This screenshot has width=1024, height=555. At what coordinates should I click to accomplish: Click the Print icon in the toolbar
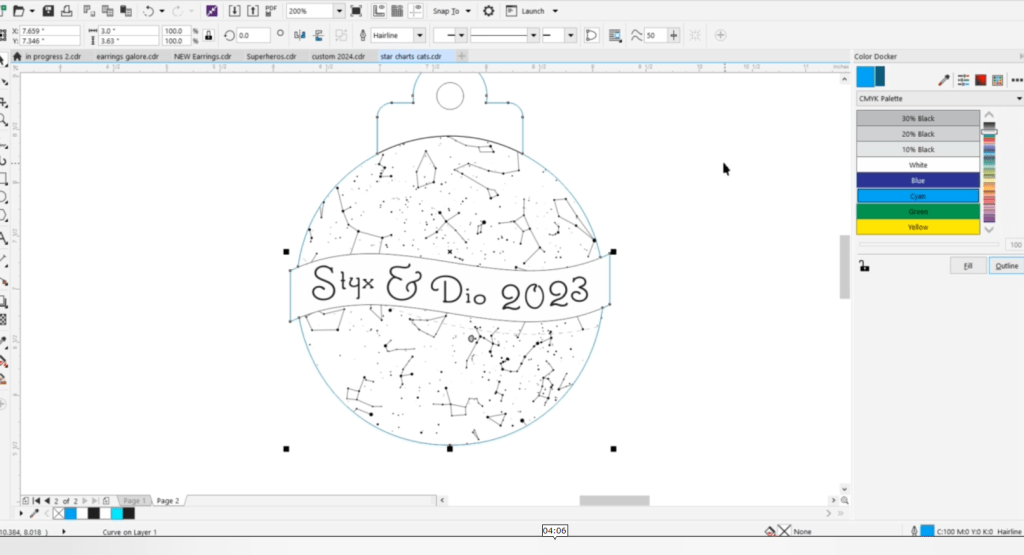point(69,11)
